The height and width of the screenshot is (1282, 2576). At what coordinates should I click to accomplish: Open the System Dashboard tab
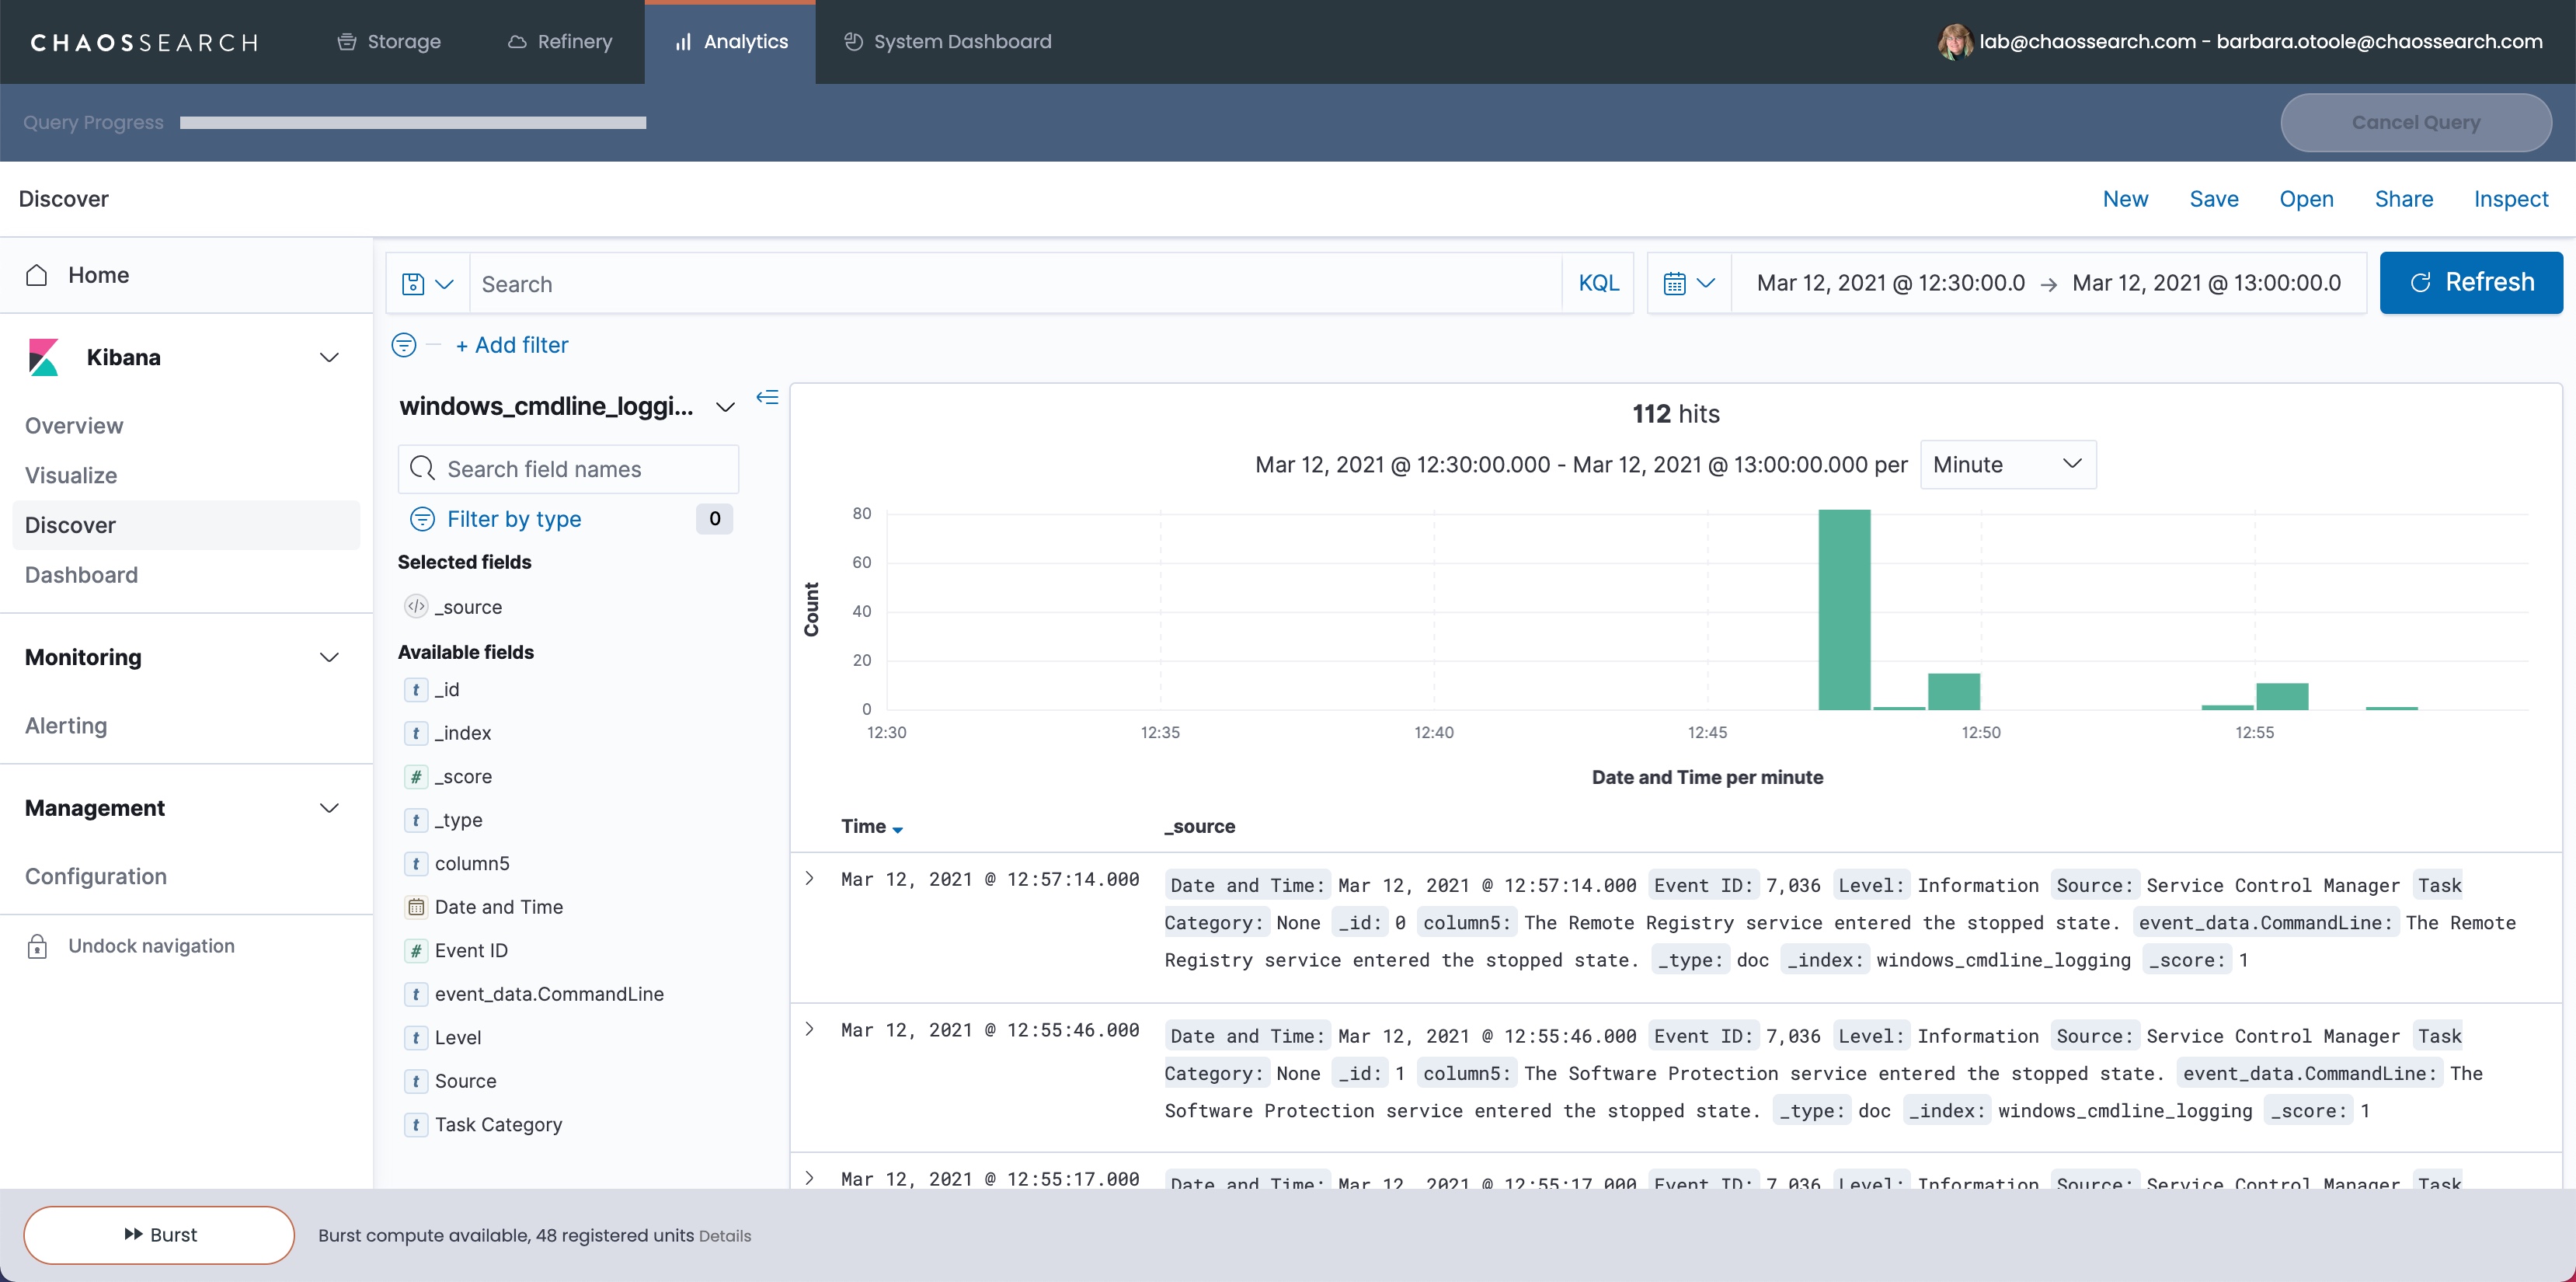coord(947,42)
